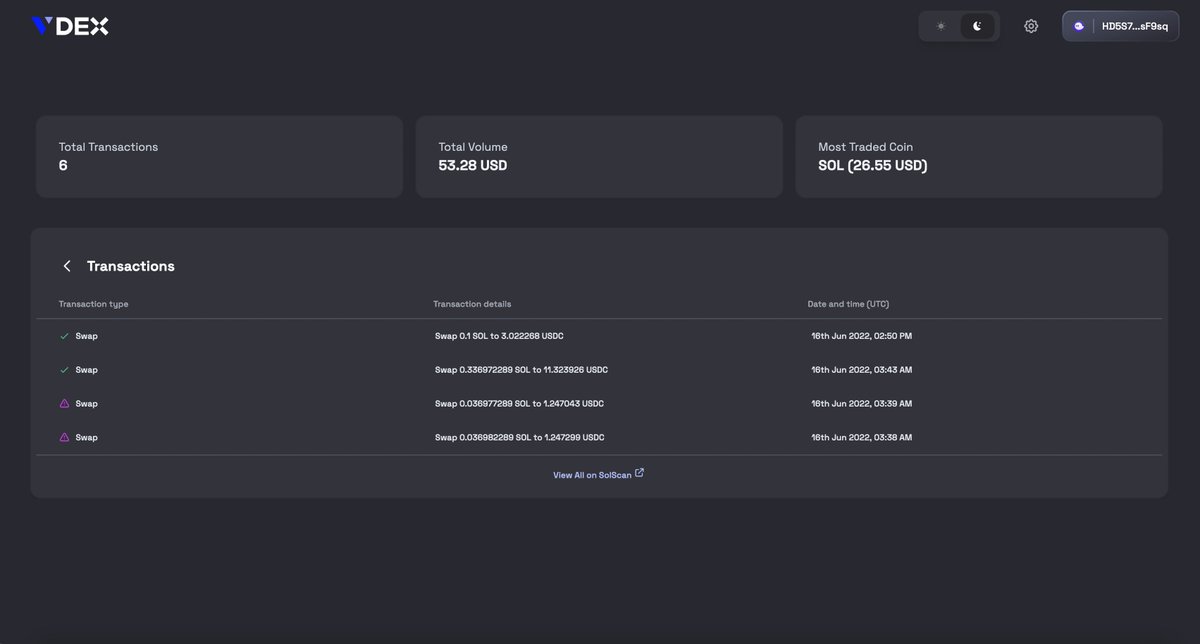This screenshot has height=644, width=1200.
Task: Click date 16th Jun 2022, 03:38 AM
Action: click(861, 438)
